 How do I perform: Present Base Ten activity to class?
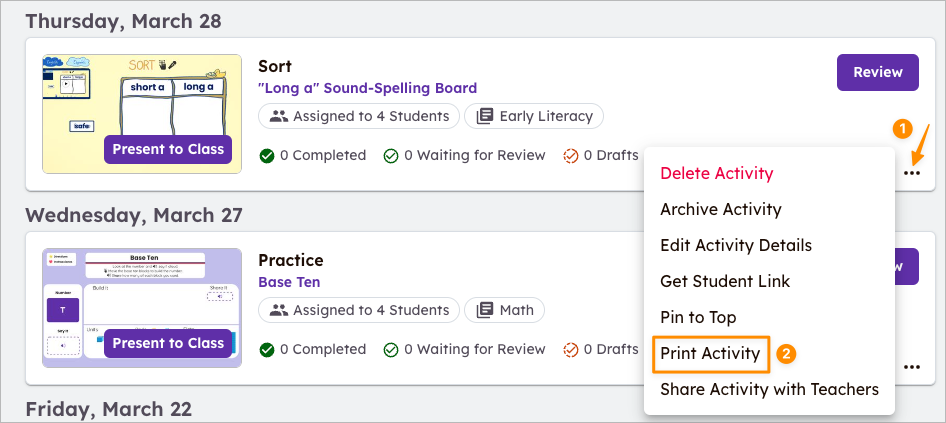point(168,343)
